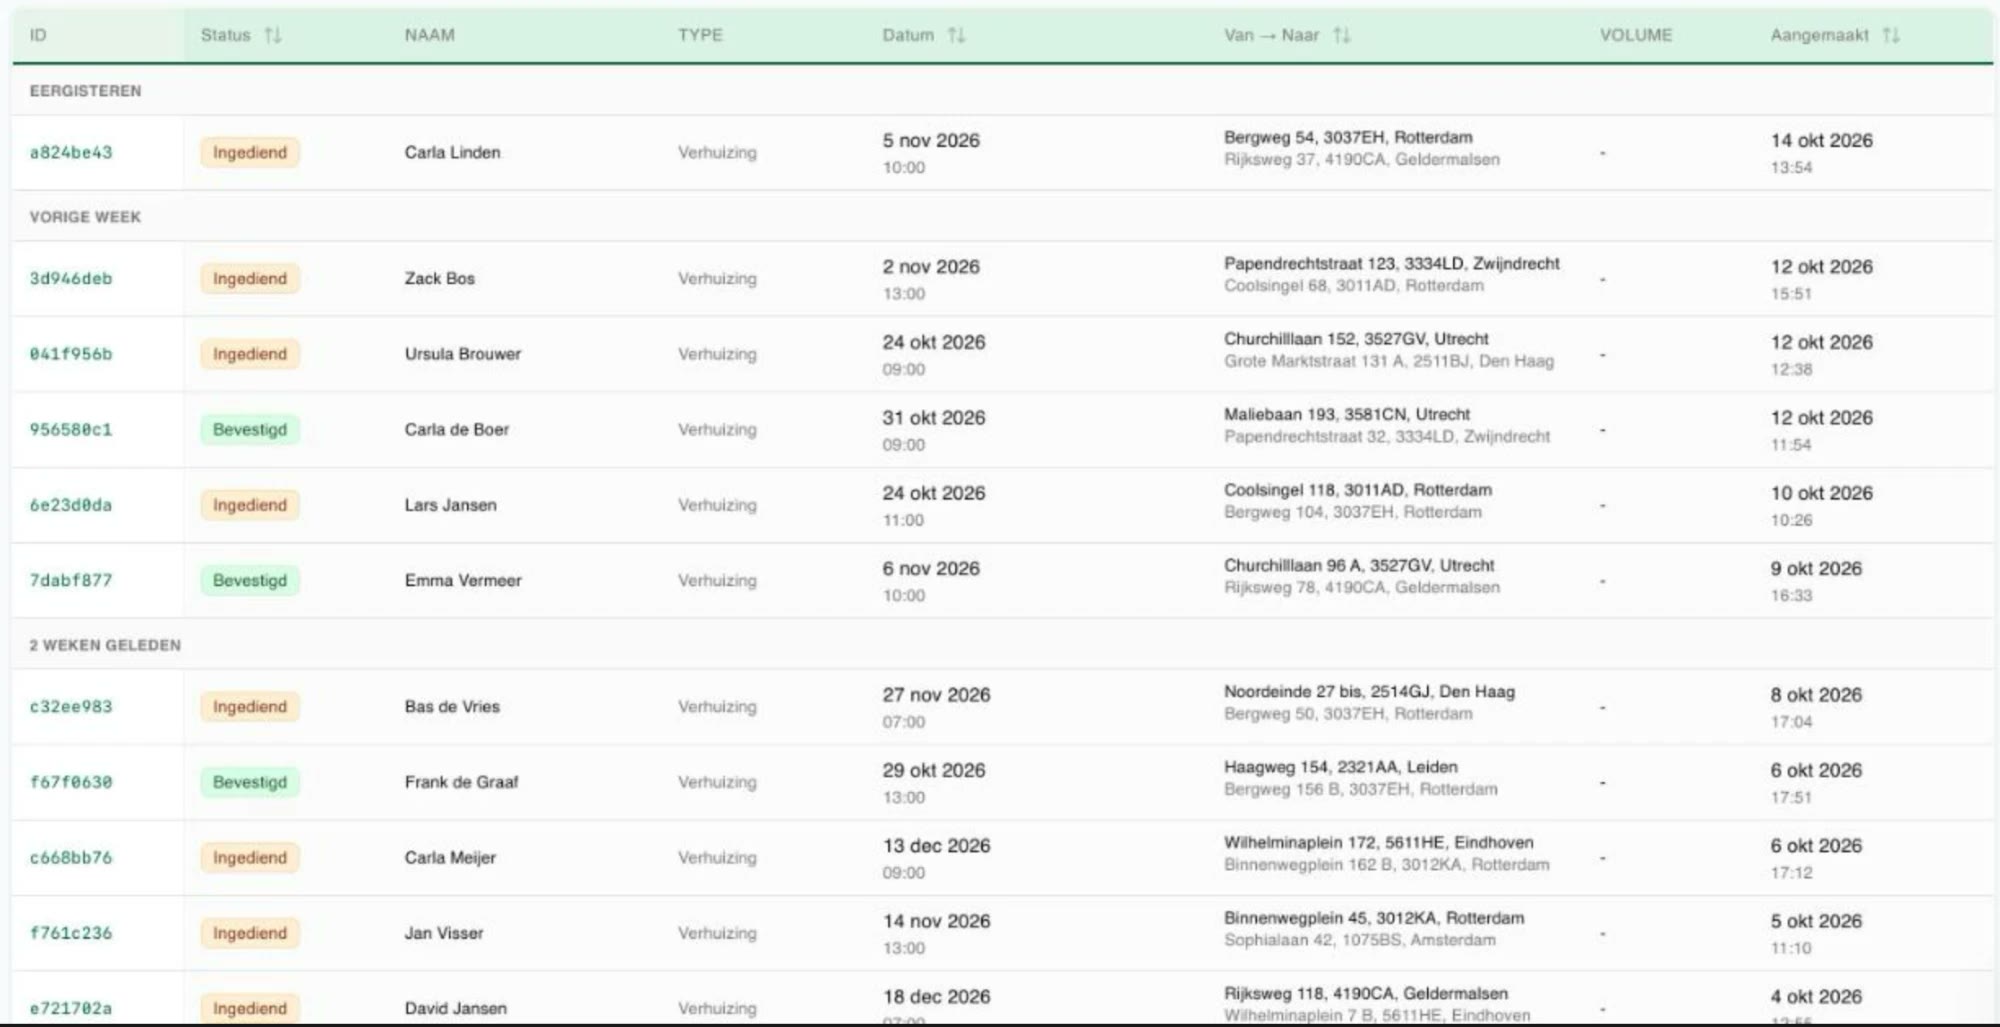The image size is (2000, 1027).
Task: Open request ID c668bb76
Action: [71, 858]
